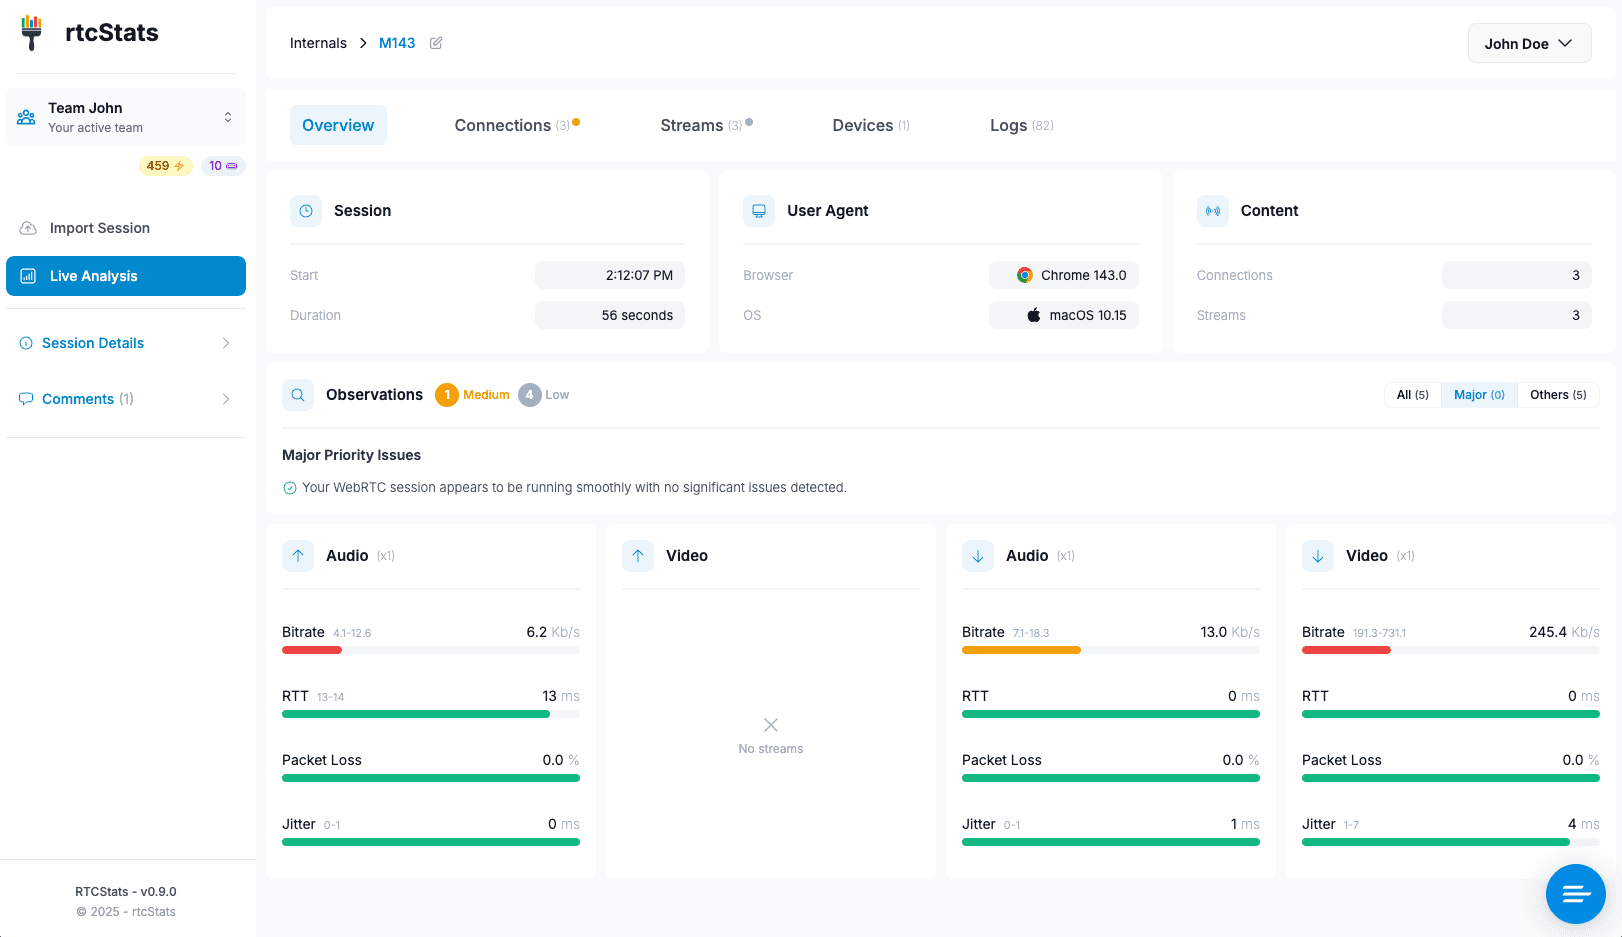Click the edit pencil icon next to M143
Image resolution: width=1622 pixels, height=937 pixels.
(436, 43)
